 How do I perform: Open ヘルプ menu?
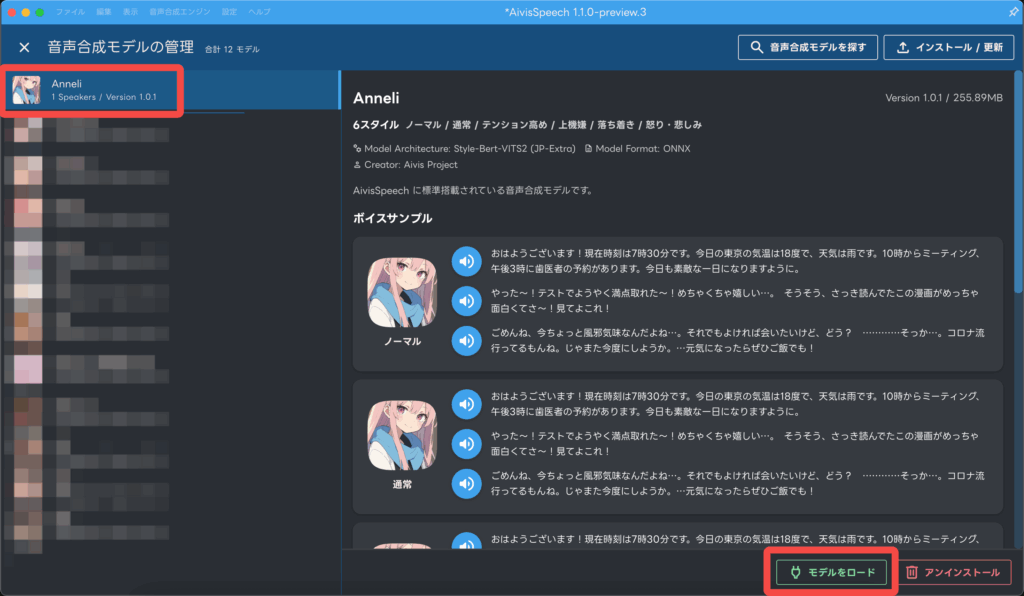[x=259, y=12]
